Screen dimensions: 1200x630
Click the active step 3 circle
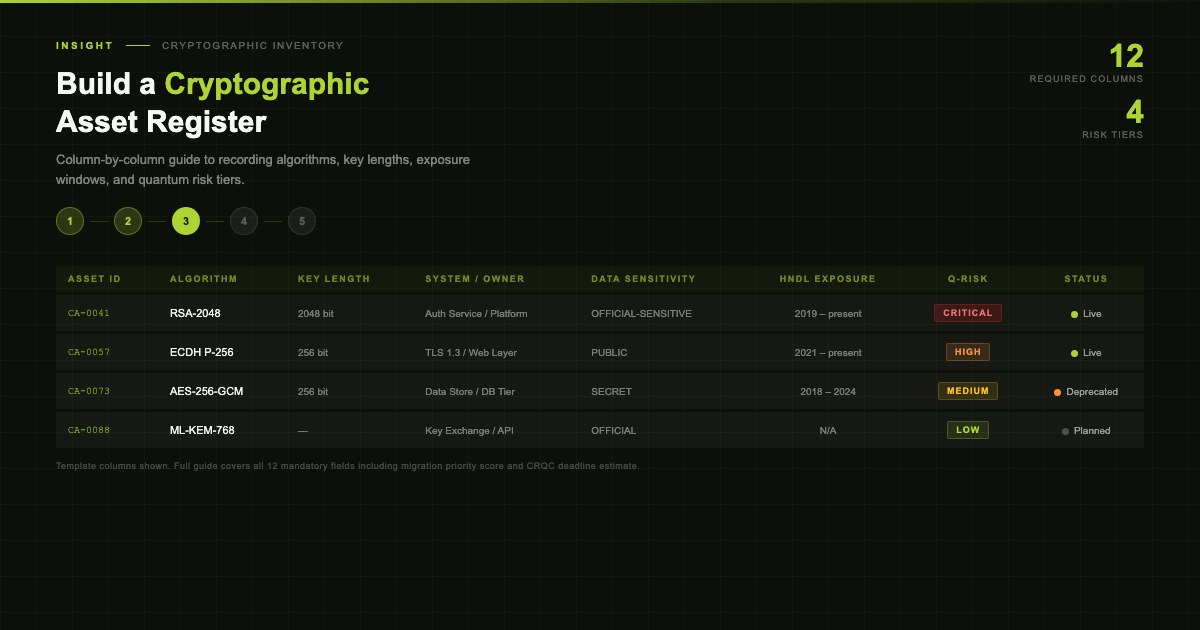point(186,221)
